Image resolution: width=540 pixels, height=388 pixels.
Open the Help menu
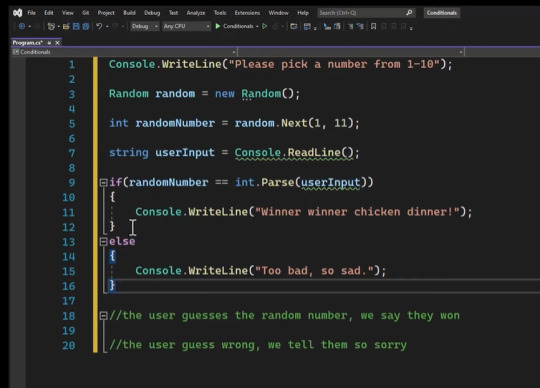click(x=303, y=13)
